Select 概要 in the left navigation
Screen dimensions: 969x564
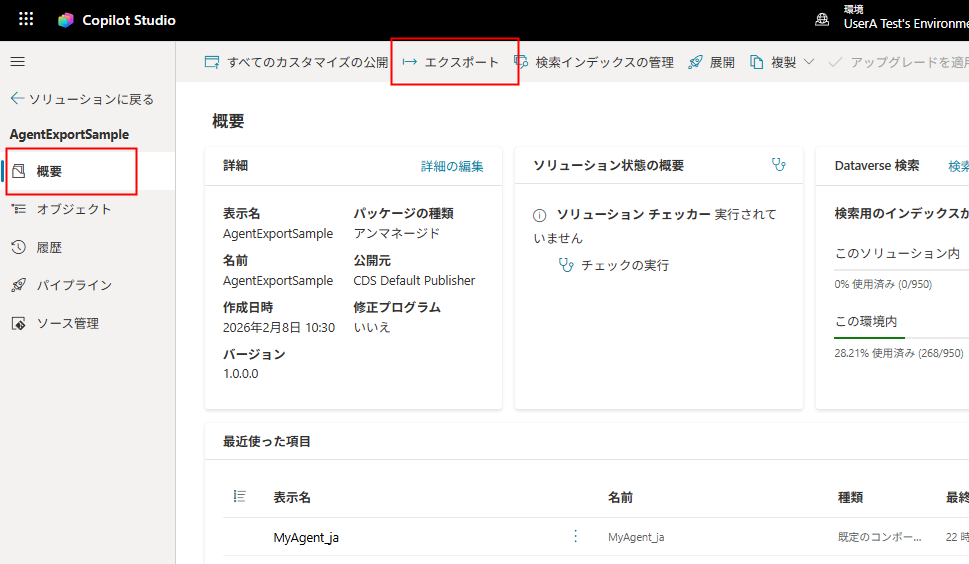(50, 171)
